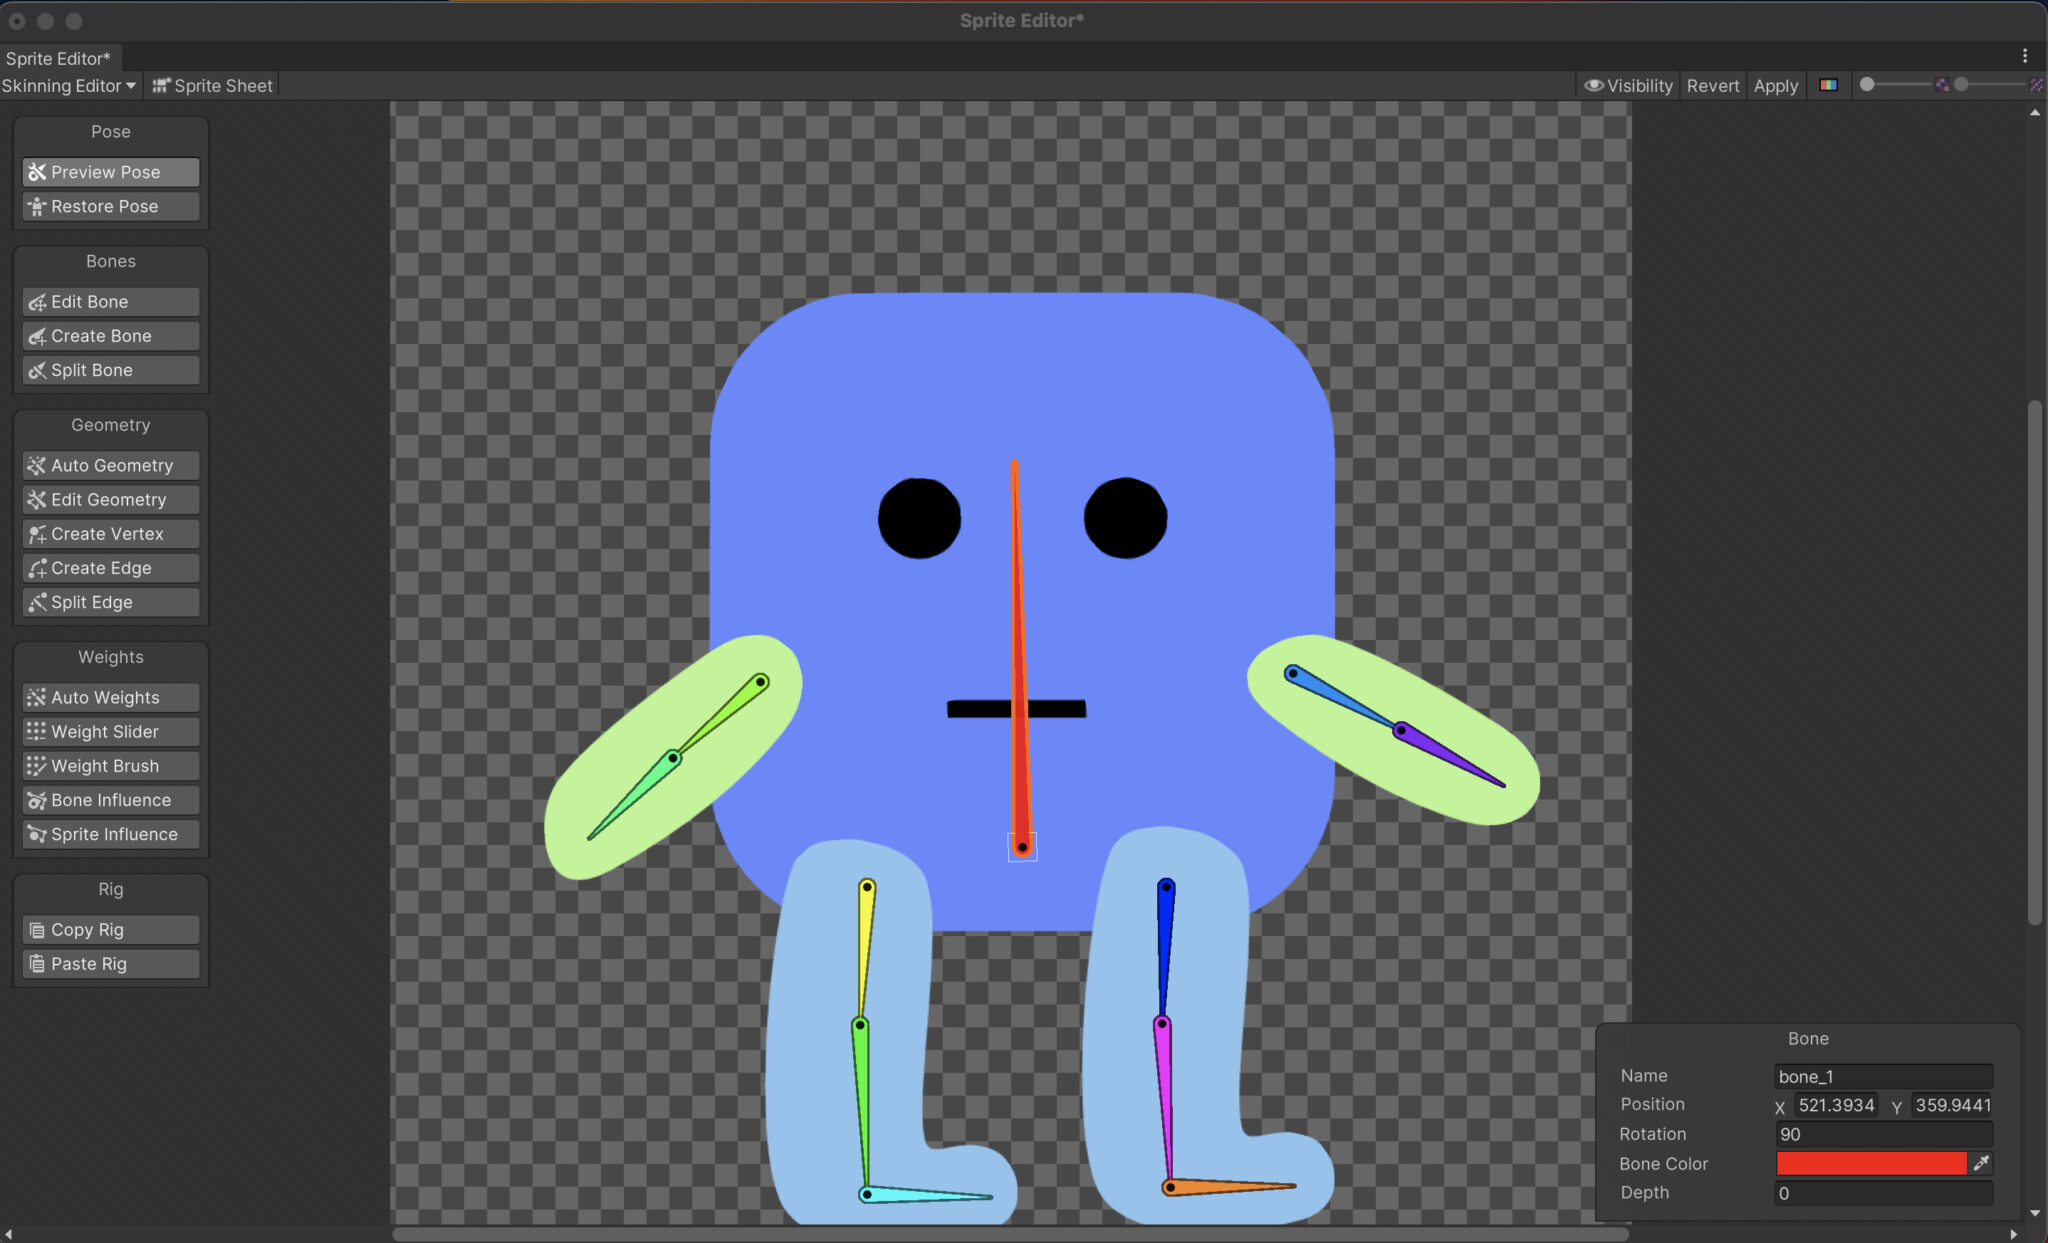2048x1243 pixels.
Task: Open the overflow menu in the top-right corner
Action: [2026, 56]
